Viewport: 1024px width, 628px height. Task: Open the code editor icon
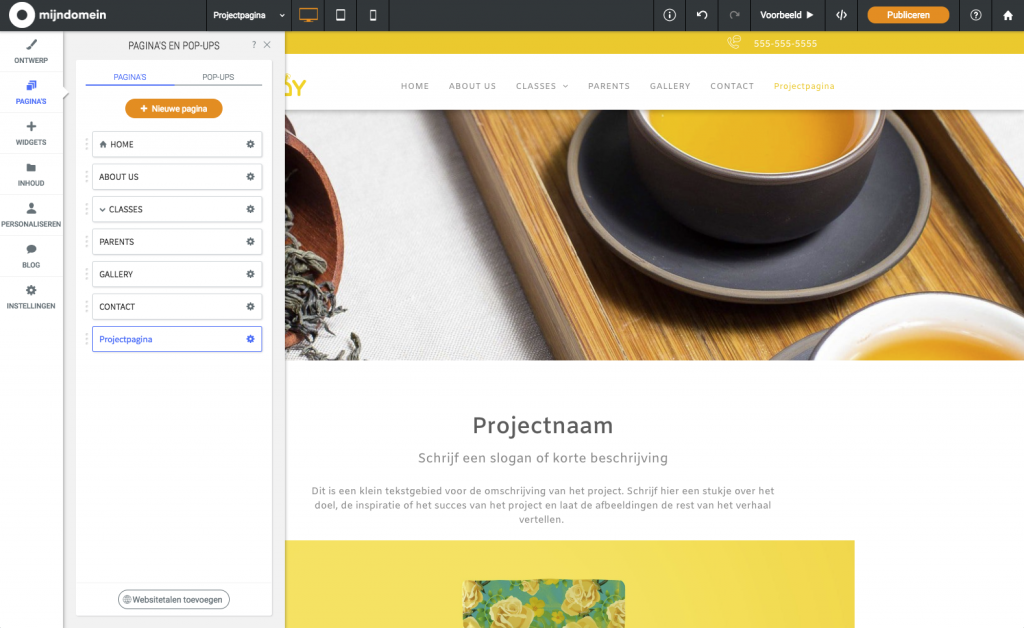(x=841, y=15)
